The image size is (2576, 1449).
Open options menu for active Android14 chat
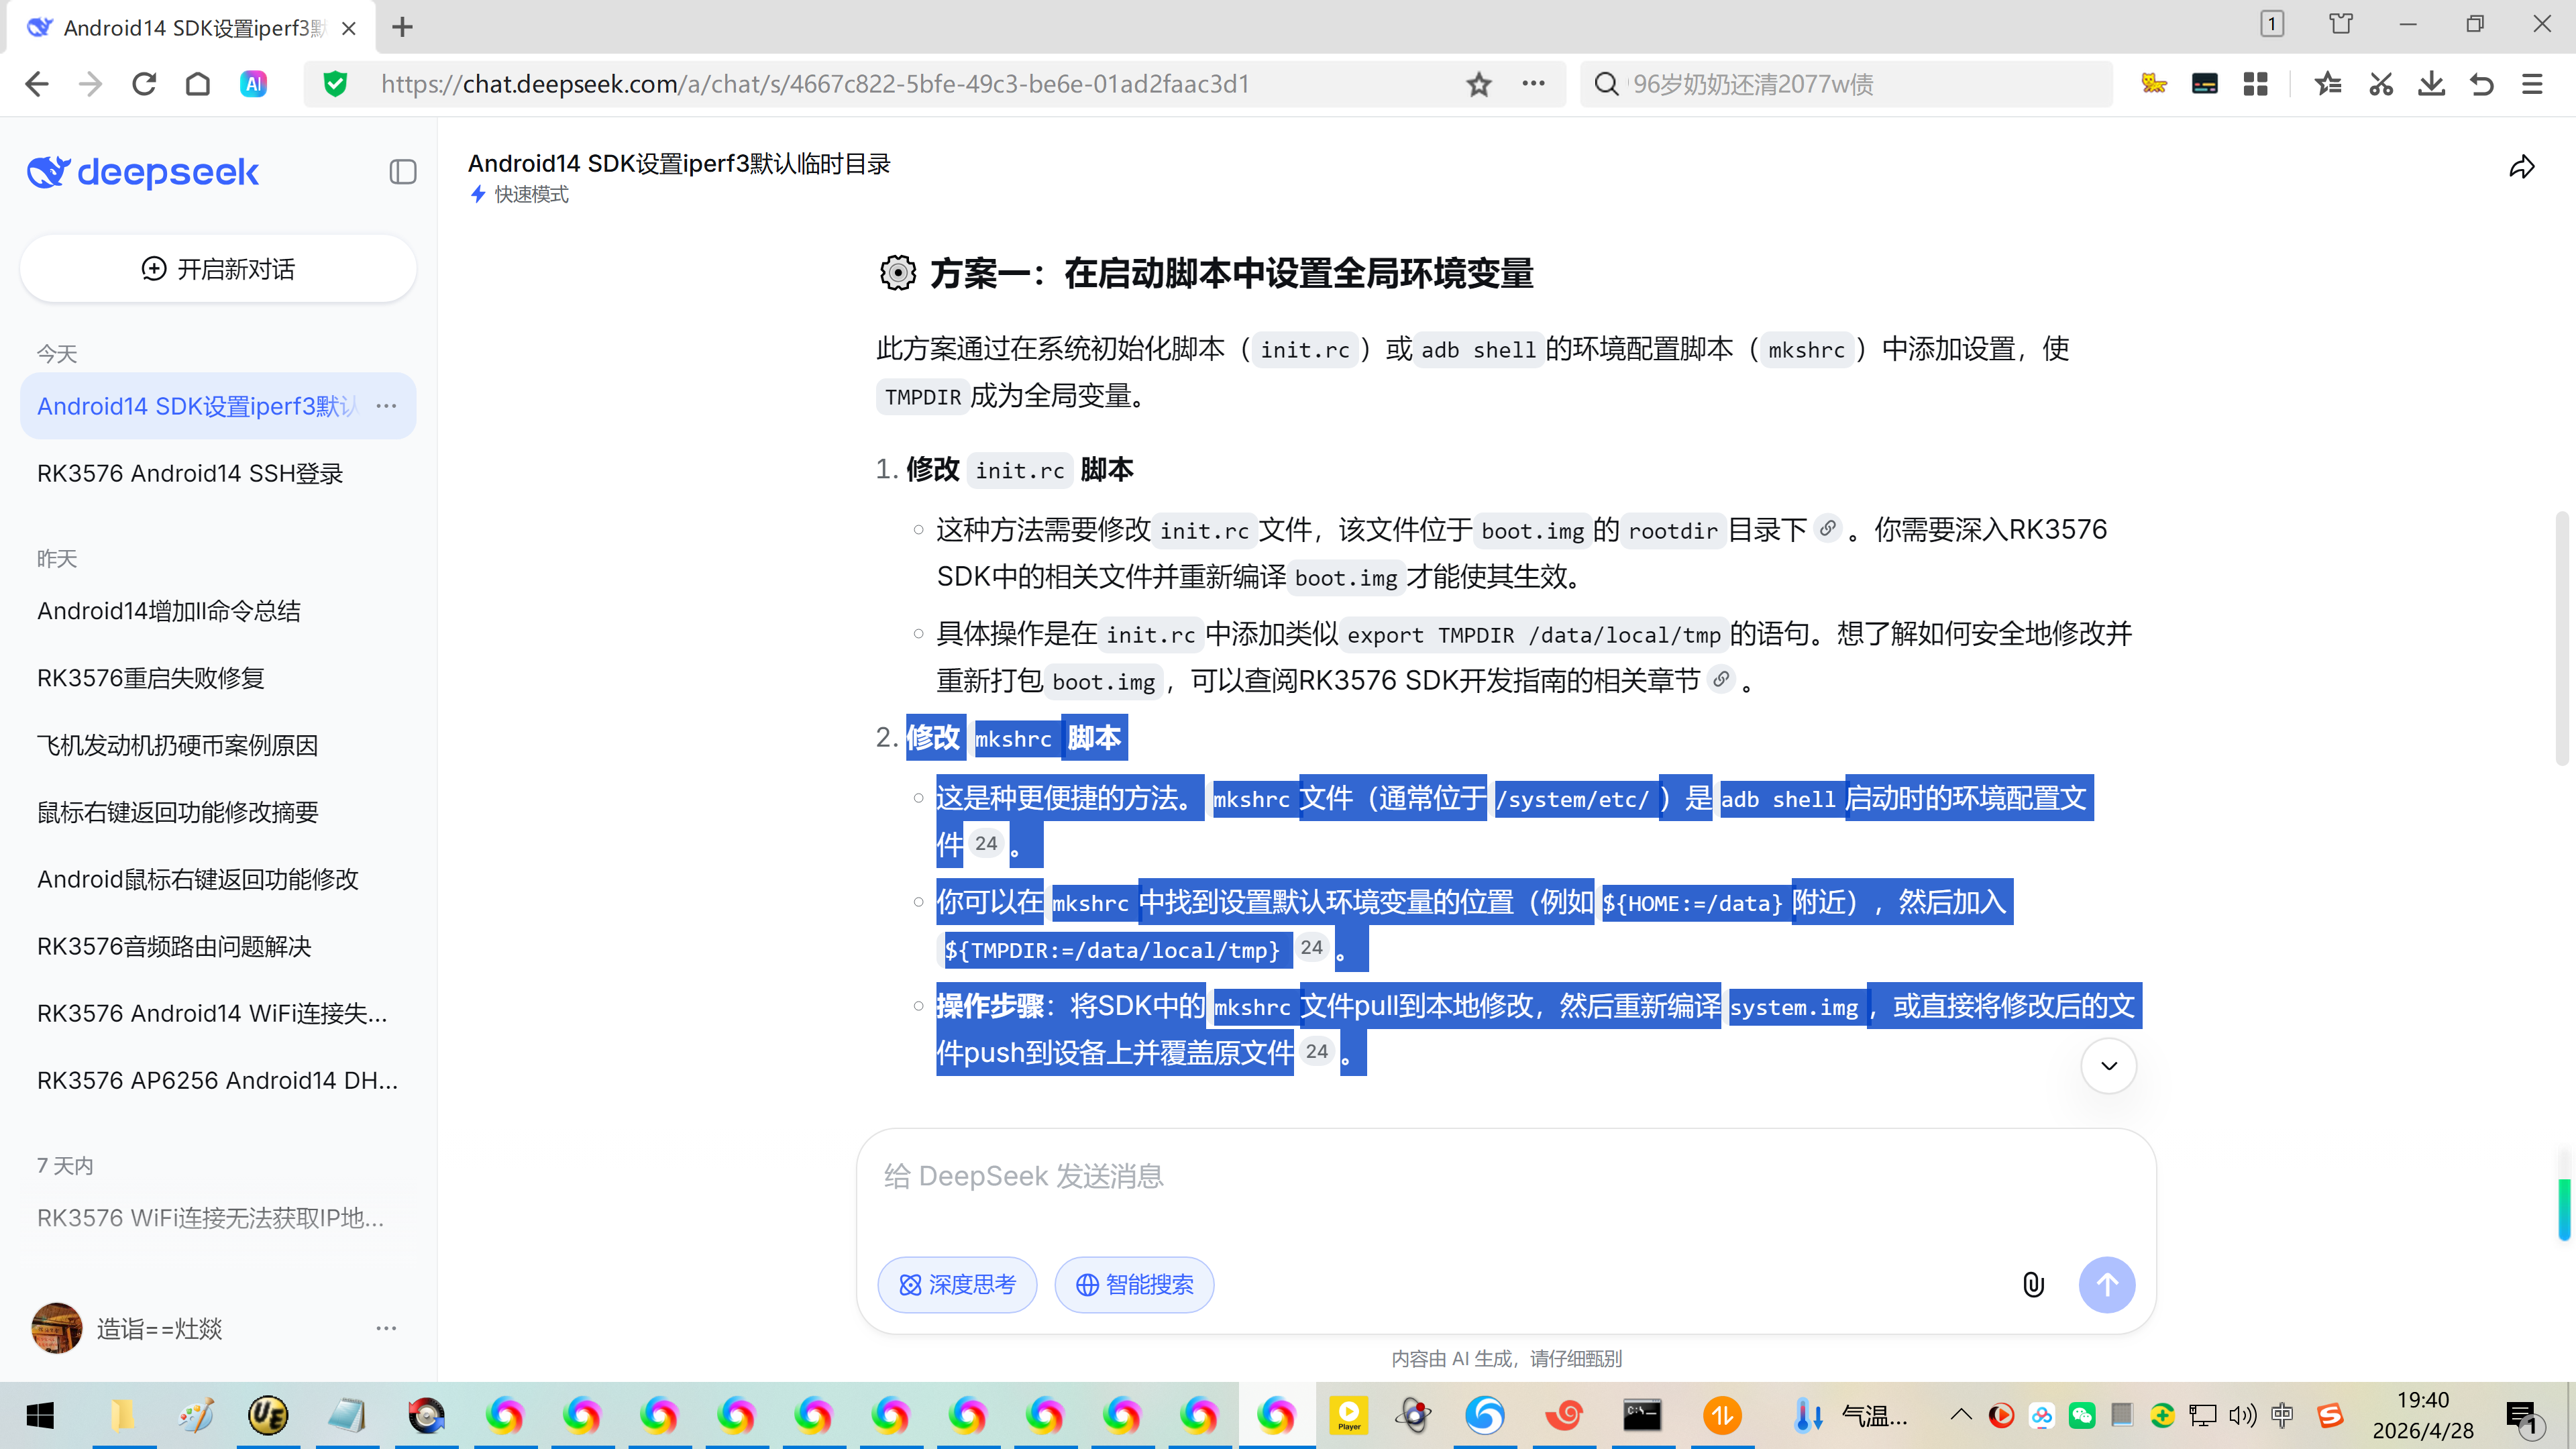386,406
